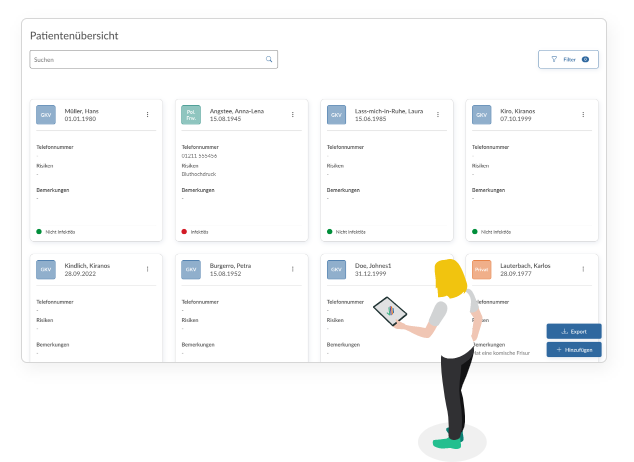Click the red Infektiös status dot for Angetee

pos(184,231)
